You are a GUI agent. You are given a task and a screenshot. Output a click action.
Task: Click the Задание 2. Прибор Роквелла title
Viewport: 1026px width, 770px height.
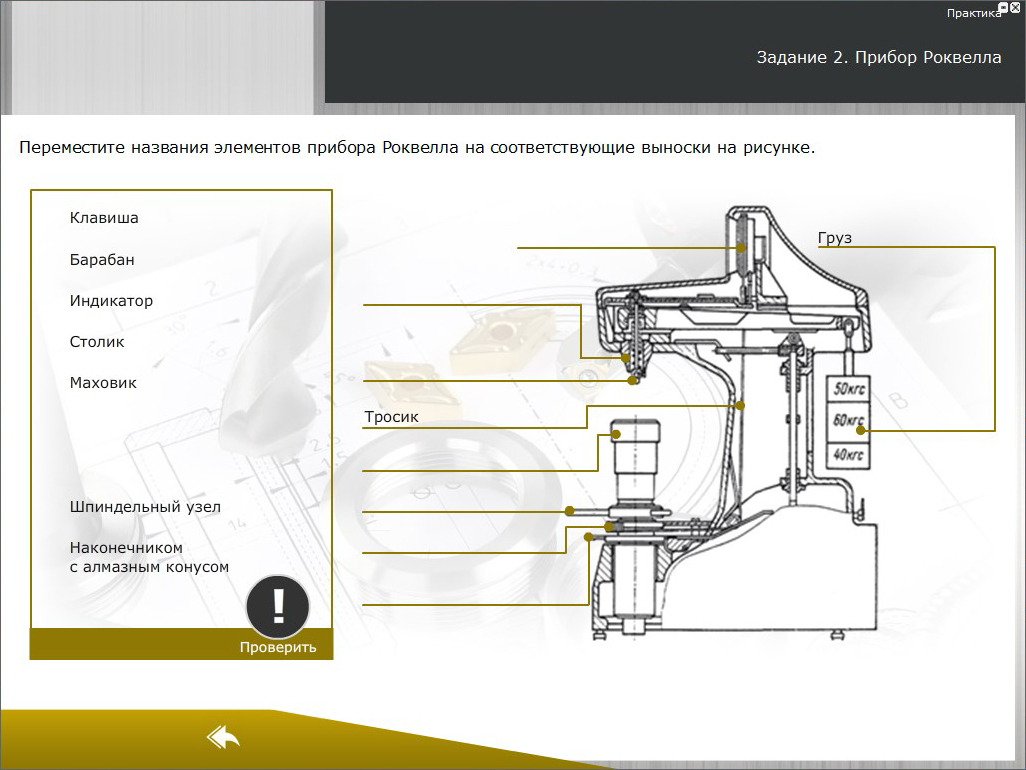(878, 58)
